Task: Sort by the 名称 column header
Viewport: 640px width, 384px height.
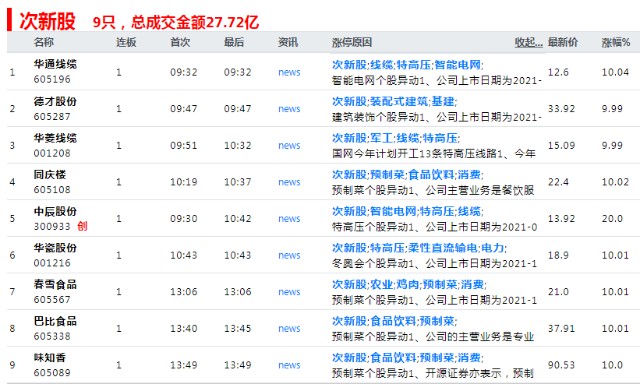Action: click(44, 42)
